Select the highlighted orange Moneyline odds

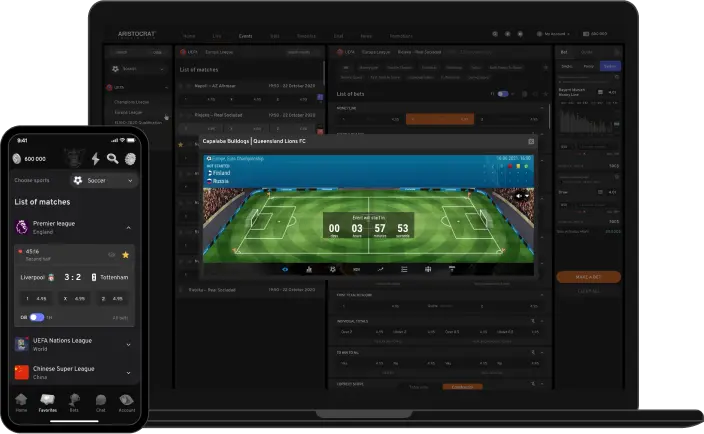[x=440, y=119]
